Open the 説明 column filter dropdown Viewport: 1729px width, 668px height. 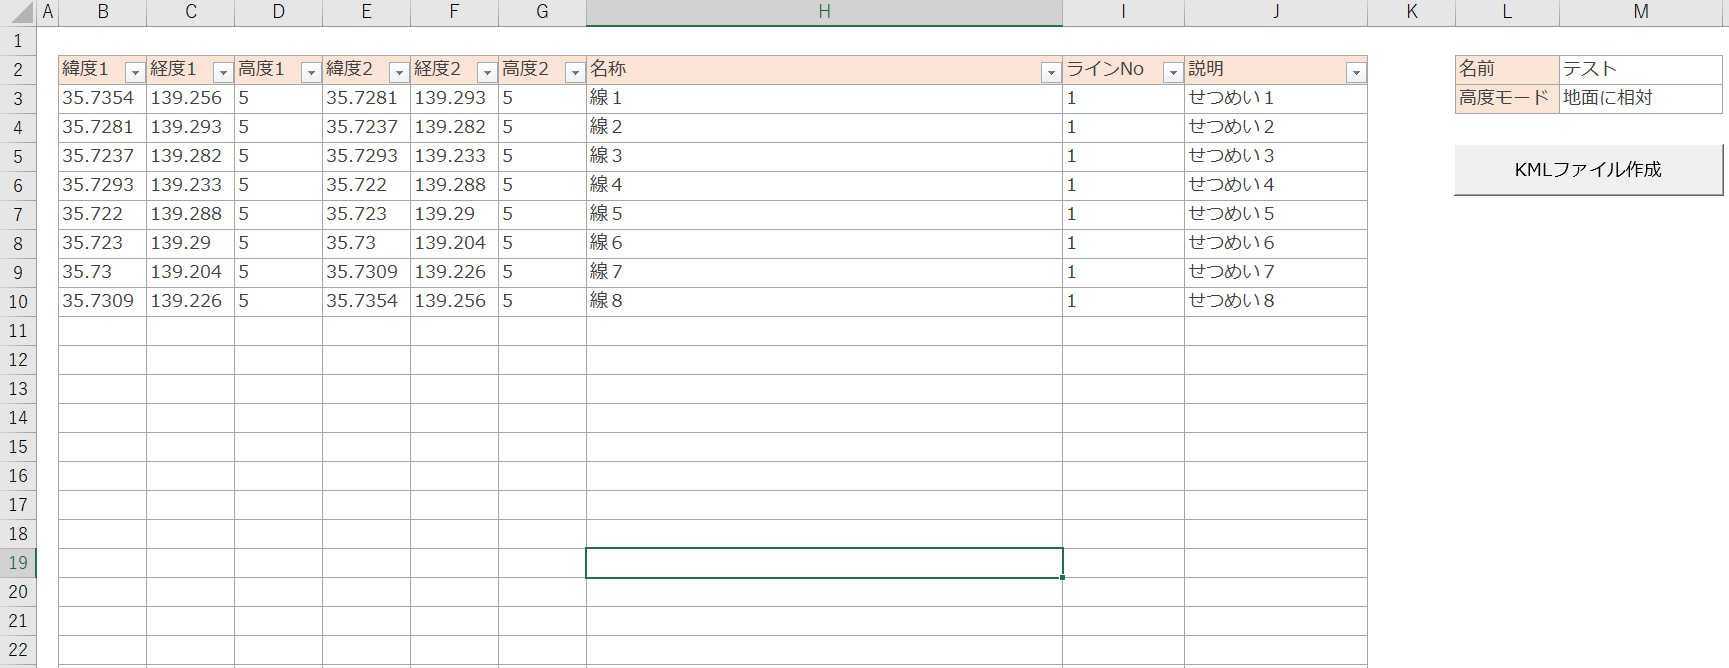[1355, 72]
